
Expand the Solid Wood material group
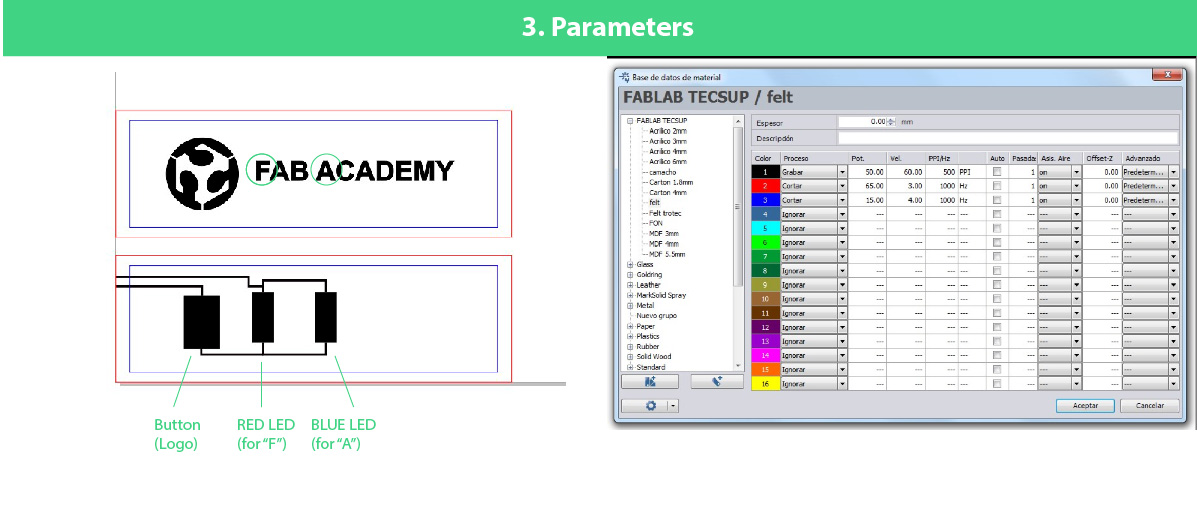click(x=630, y=356)
